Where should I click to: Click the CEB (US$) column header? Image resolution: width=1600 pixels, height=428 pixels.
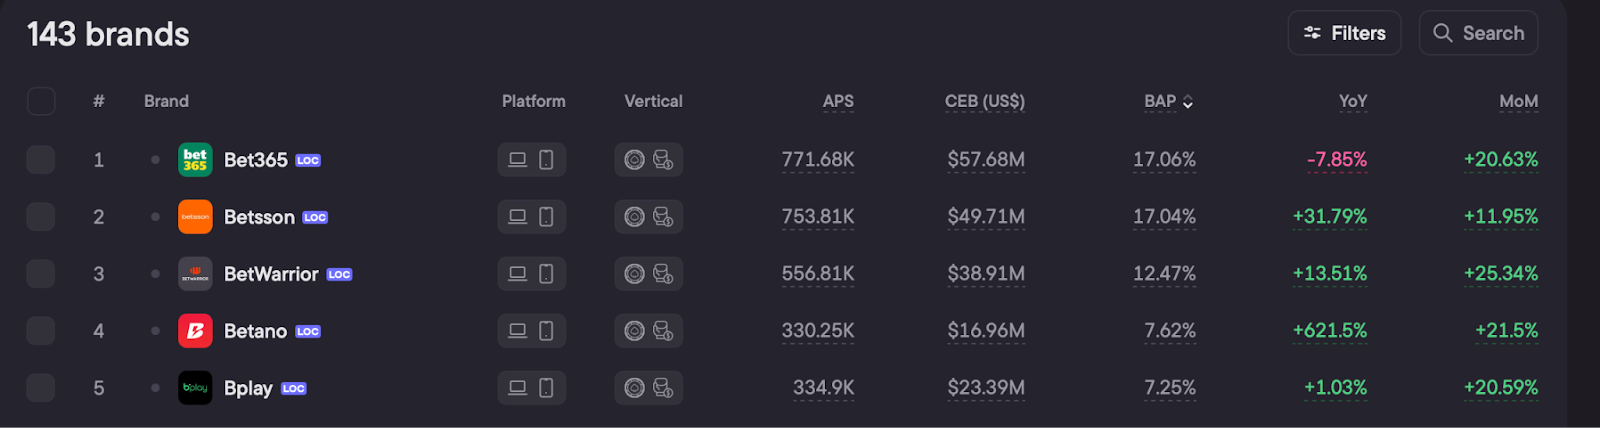[984, 102]
